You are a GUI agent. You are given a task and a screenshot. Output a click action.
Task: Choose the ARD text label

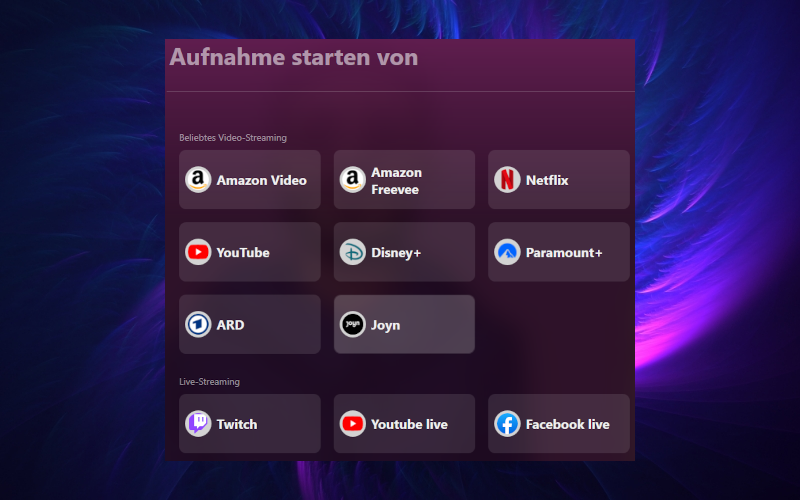pos(230,325)
